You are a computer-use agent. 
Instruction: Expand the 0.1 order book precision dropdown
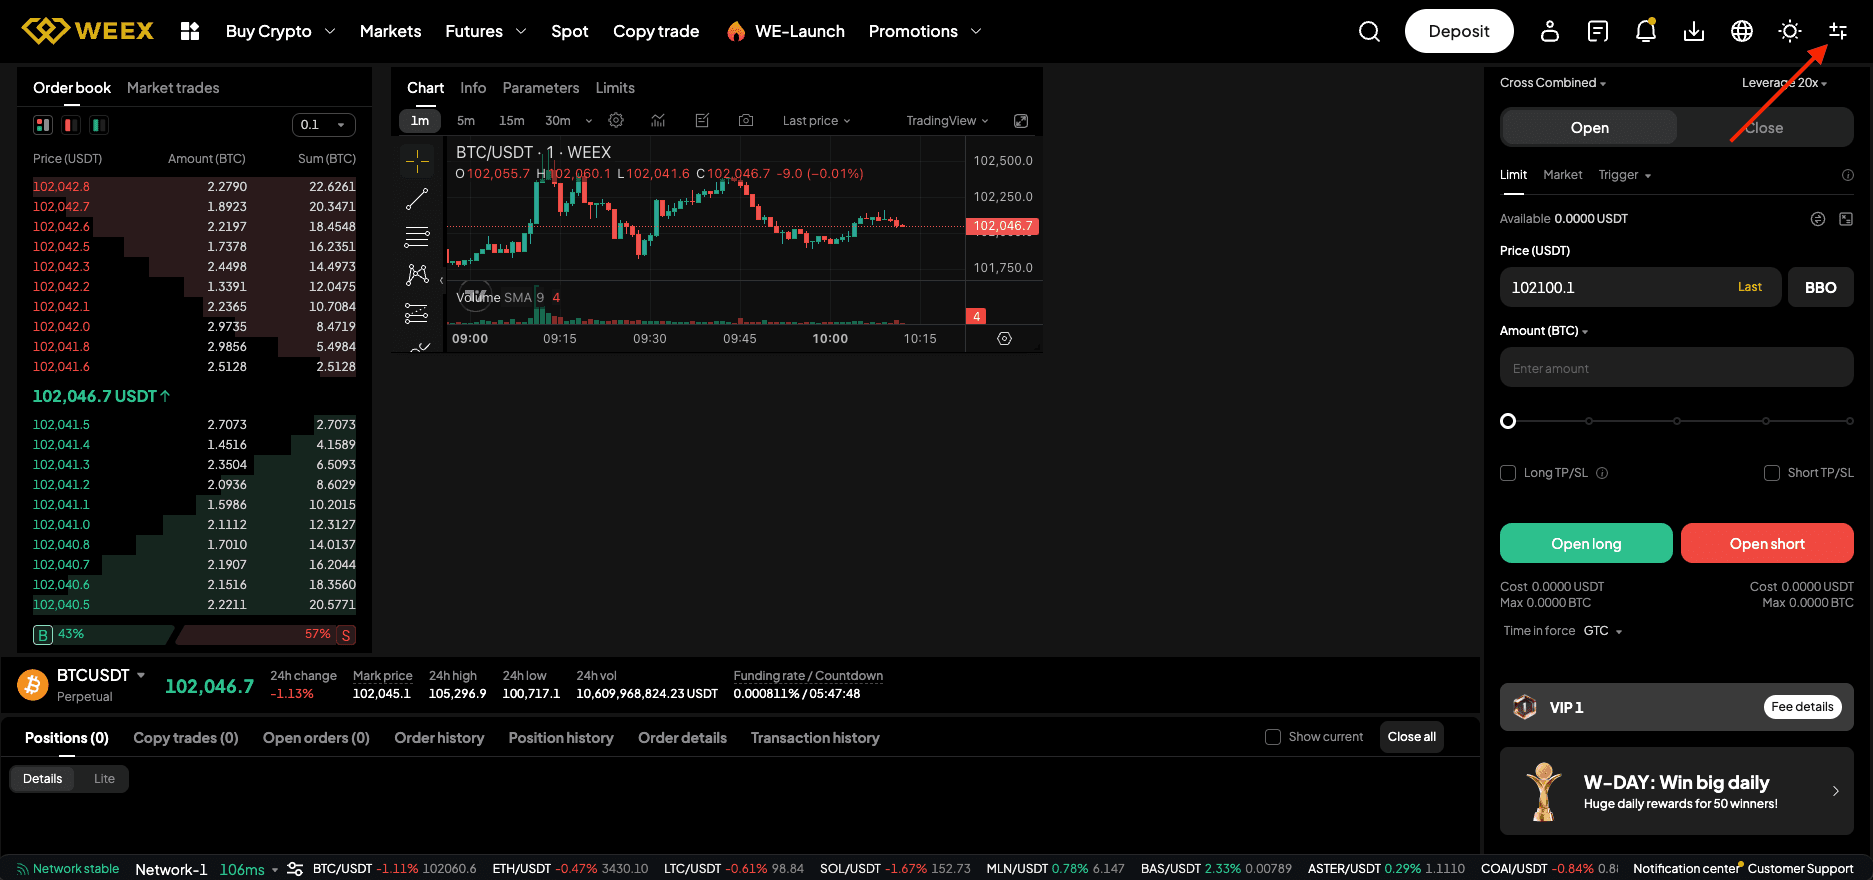(x=323, y=125)
